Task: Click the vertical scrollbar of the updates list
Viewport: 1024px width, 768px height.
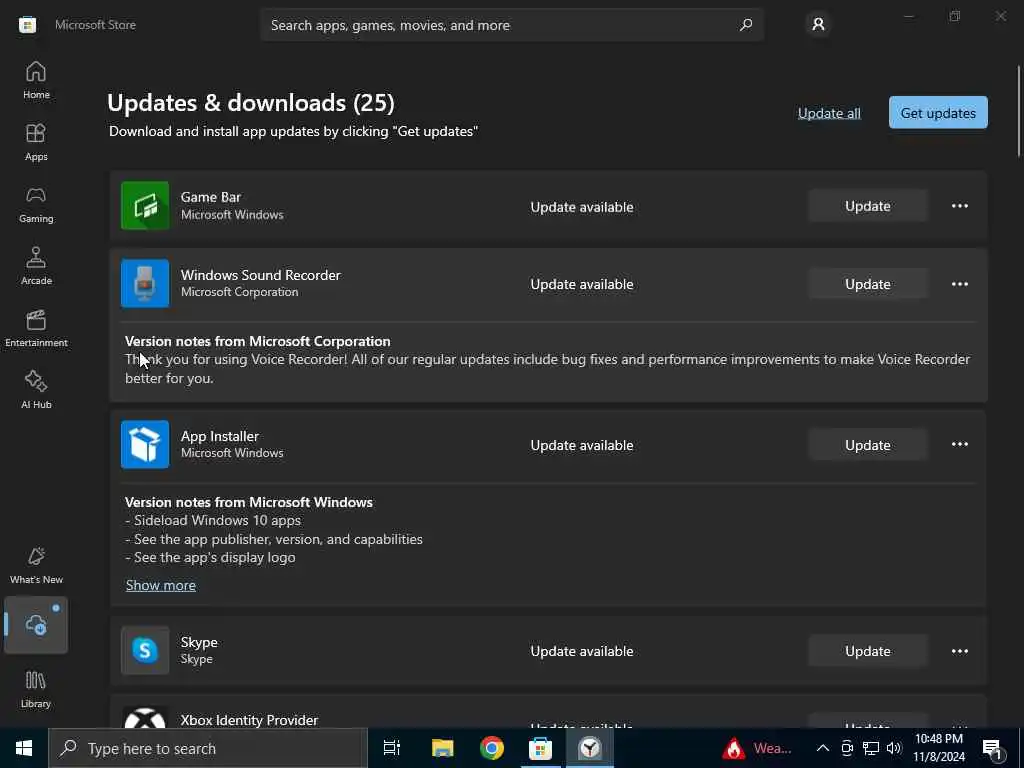Action: pyautogui.click(x=1018, y=111)
